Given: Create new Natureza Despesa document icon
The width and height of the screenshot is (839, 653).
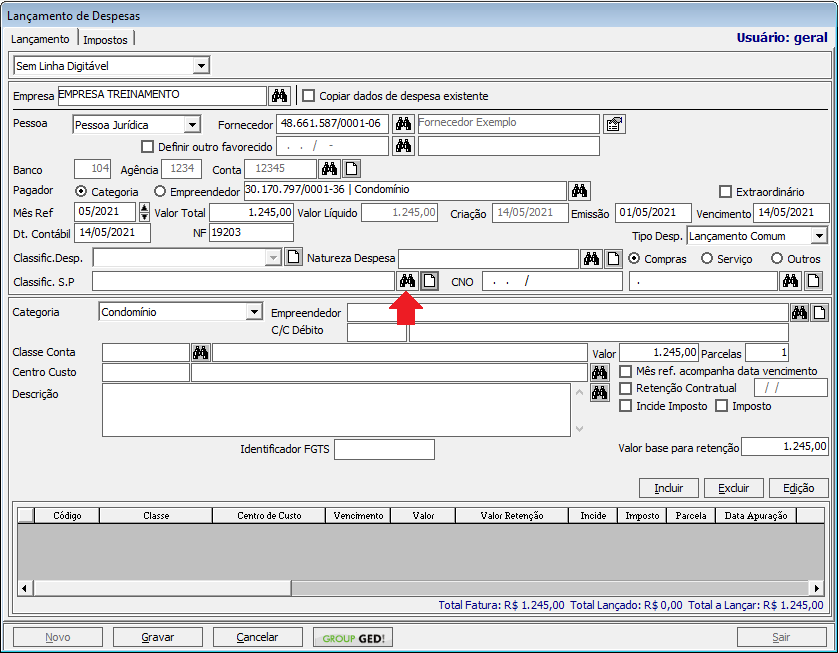Looking at the screenshot, I should coord(614,259).
